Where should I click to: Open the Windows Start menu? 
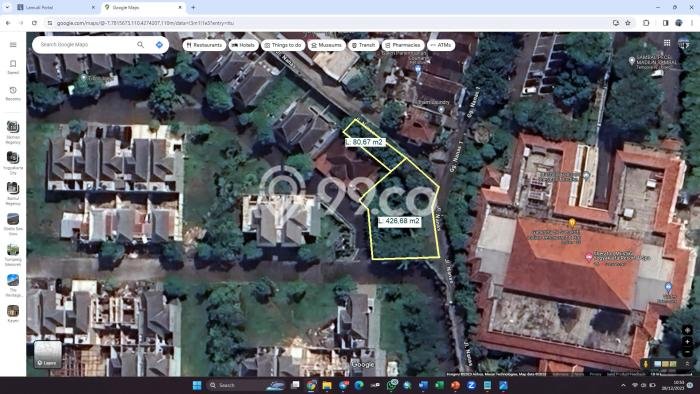pyautogui.click(x=197, y=385)
